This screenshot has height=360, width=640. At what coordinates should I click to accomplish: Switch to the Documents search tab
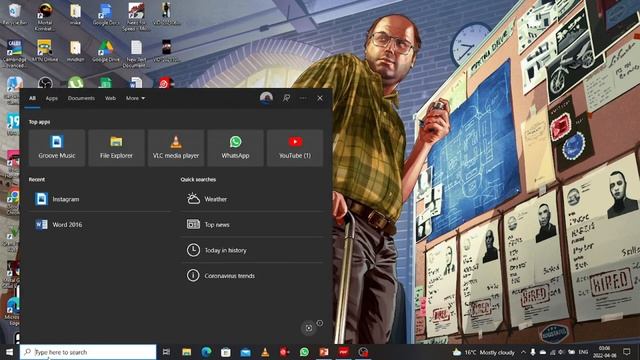pos(81,98)
